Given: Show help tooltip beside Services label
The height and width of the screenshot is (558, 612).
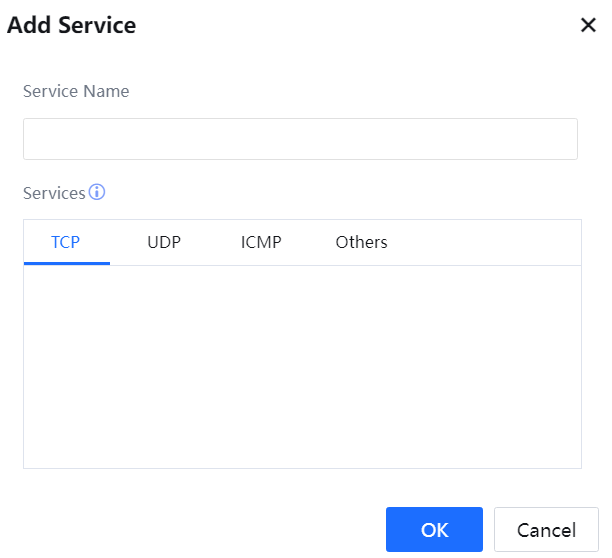Looking at the screenshot, I should [97, 192].
